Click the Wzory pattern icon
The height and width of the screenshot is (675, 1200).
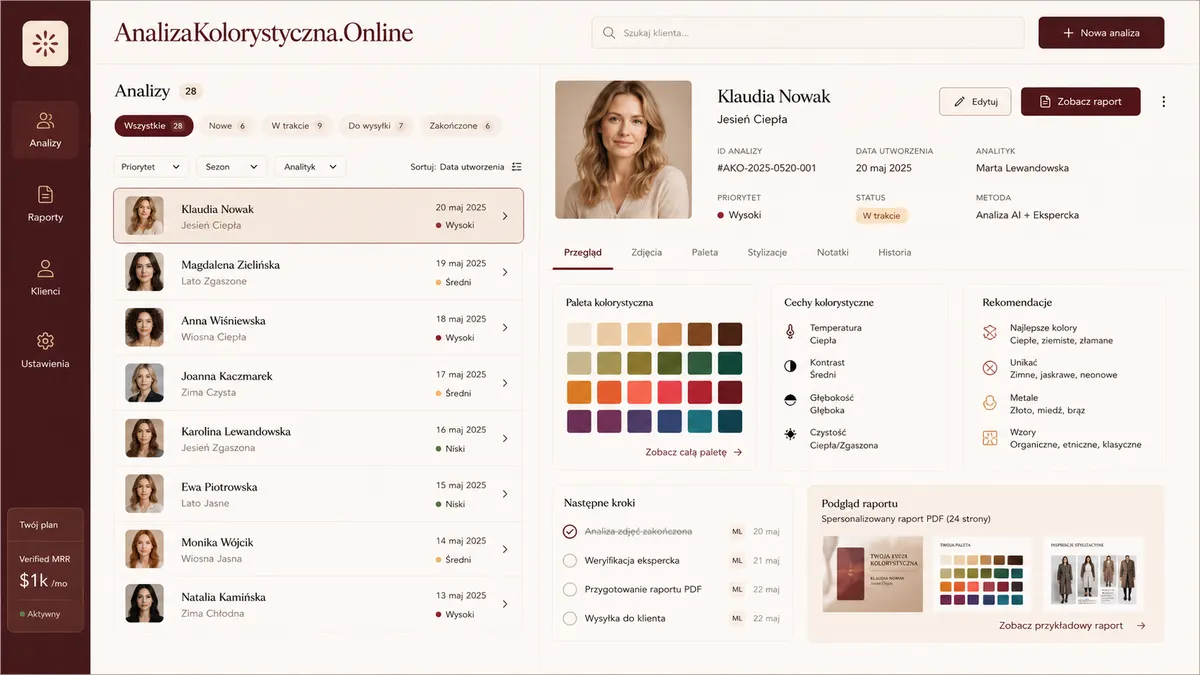point(990,437)
